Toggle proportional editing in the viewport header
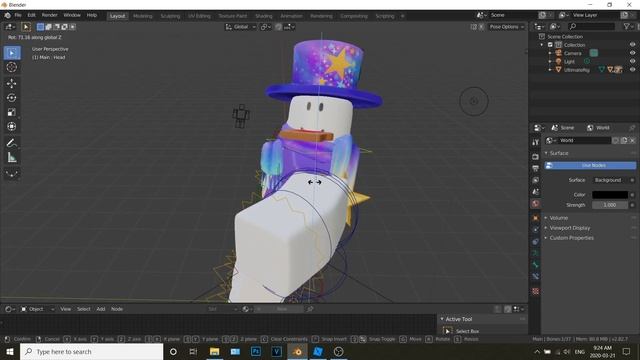640x360 pixels. coord(278,27)
